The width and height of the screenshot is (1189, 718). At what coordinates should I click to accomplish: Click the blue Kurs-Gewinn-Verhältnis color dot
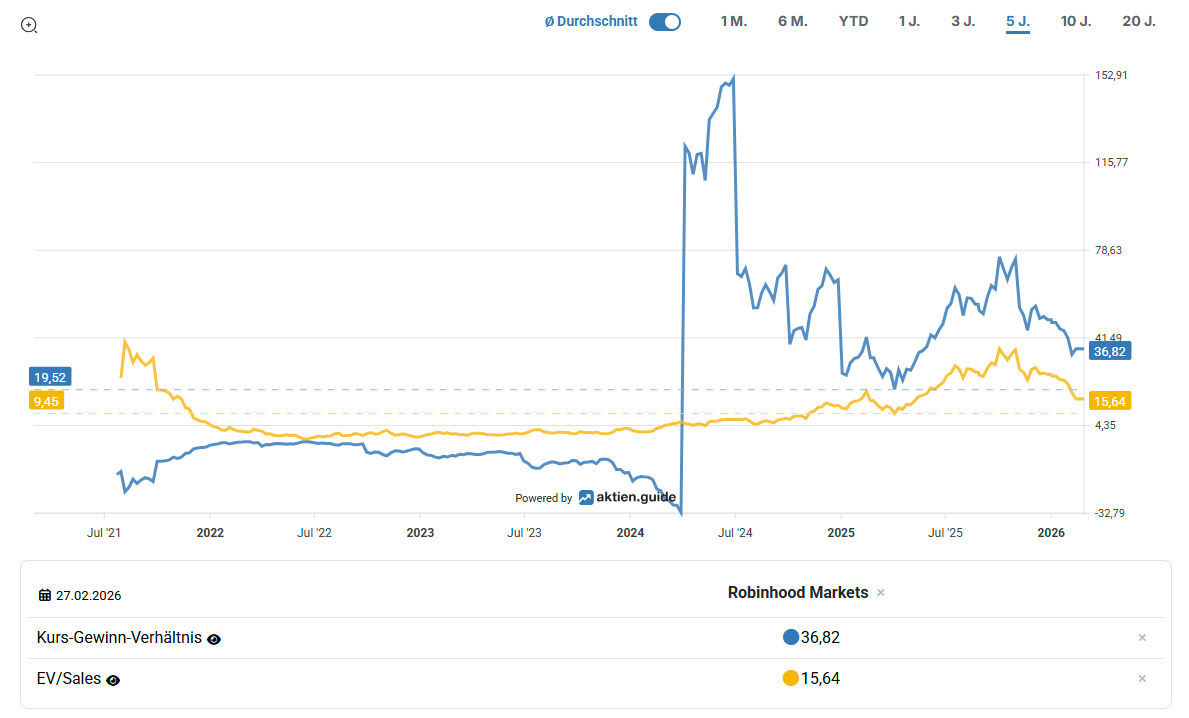tap(791, 637)
